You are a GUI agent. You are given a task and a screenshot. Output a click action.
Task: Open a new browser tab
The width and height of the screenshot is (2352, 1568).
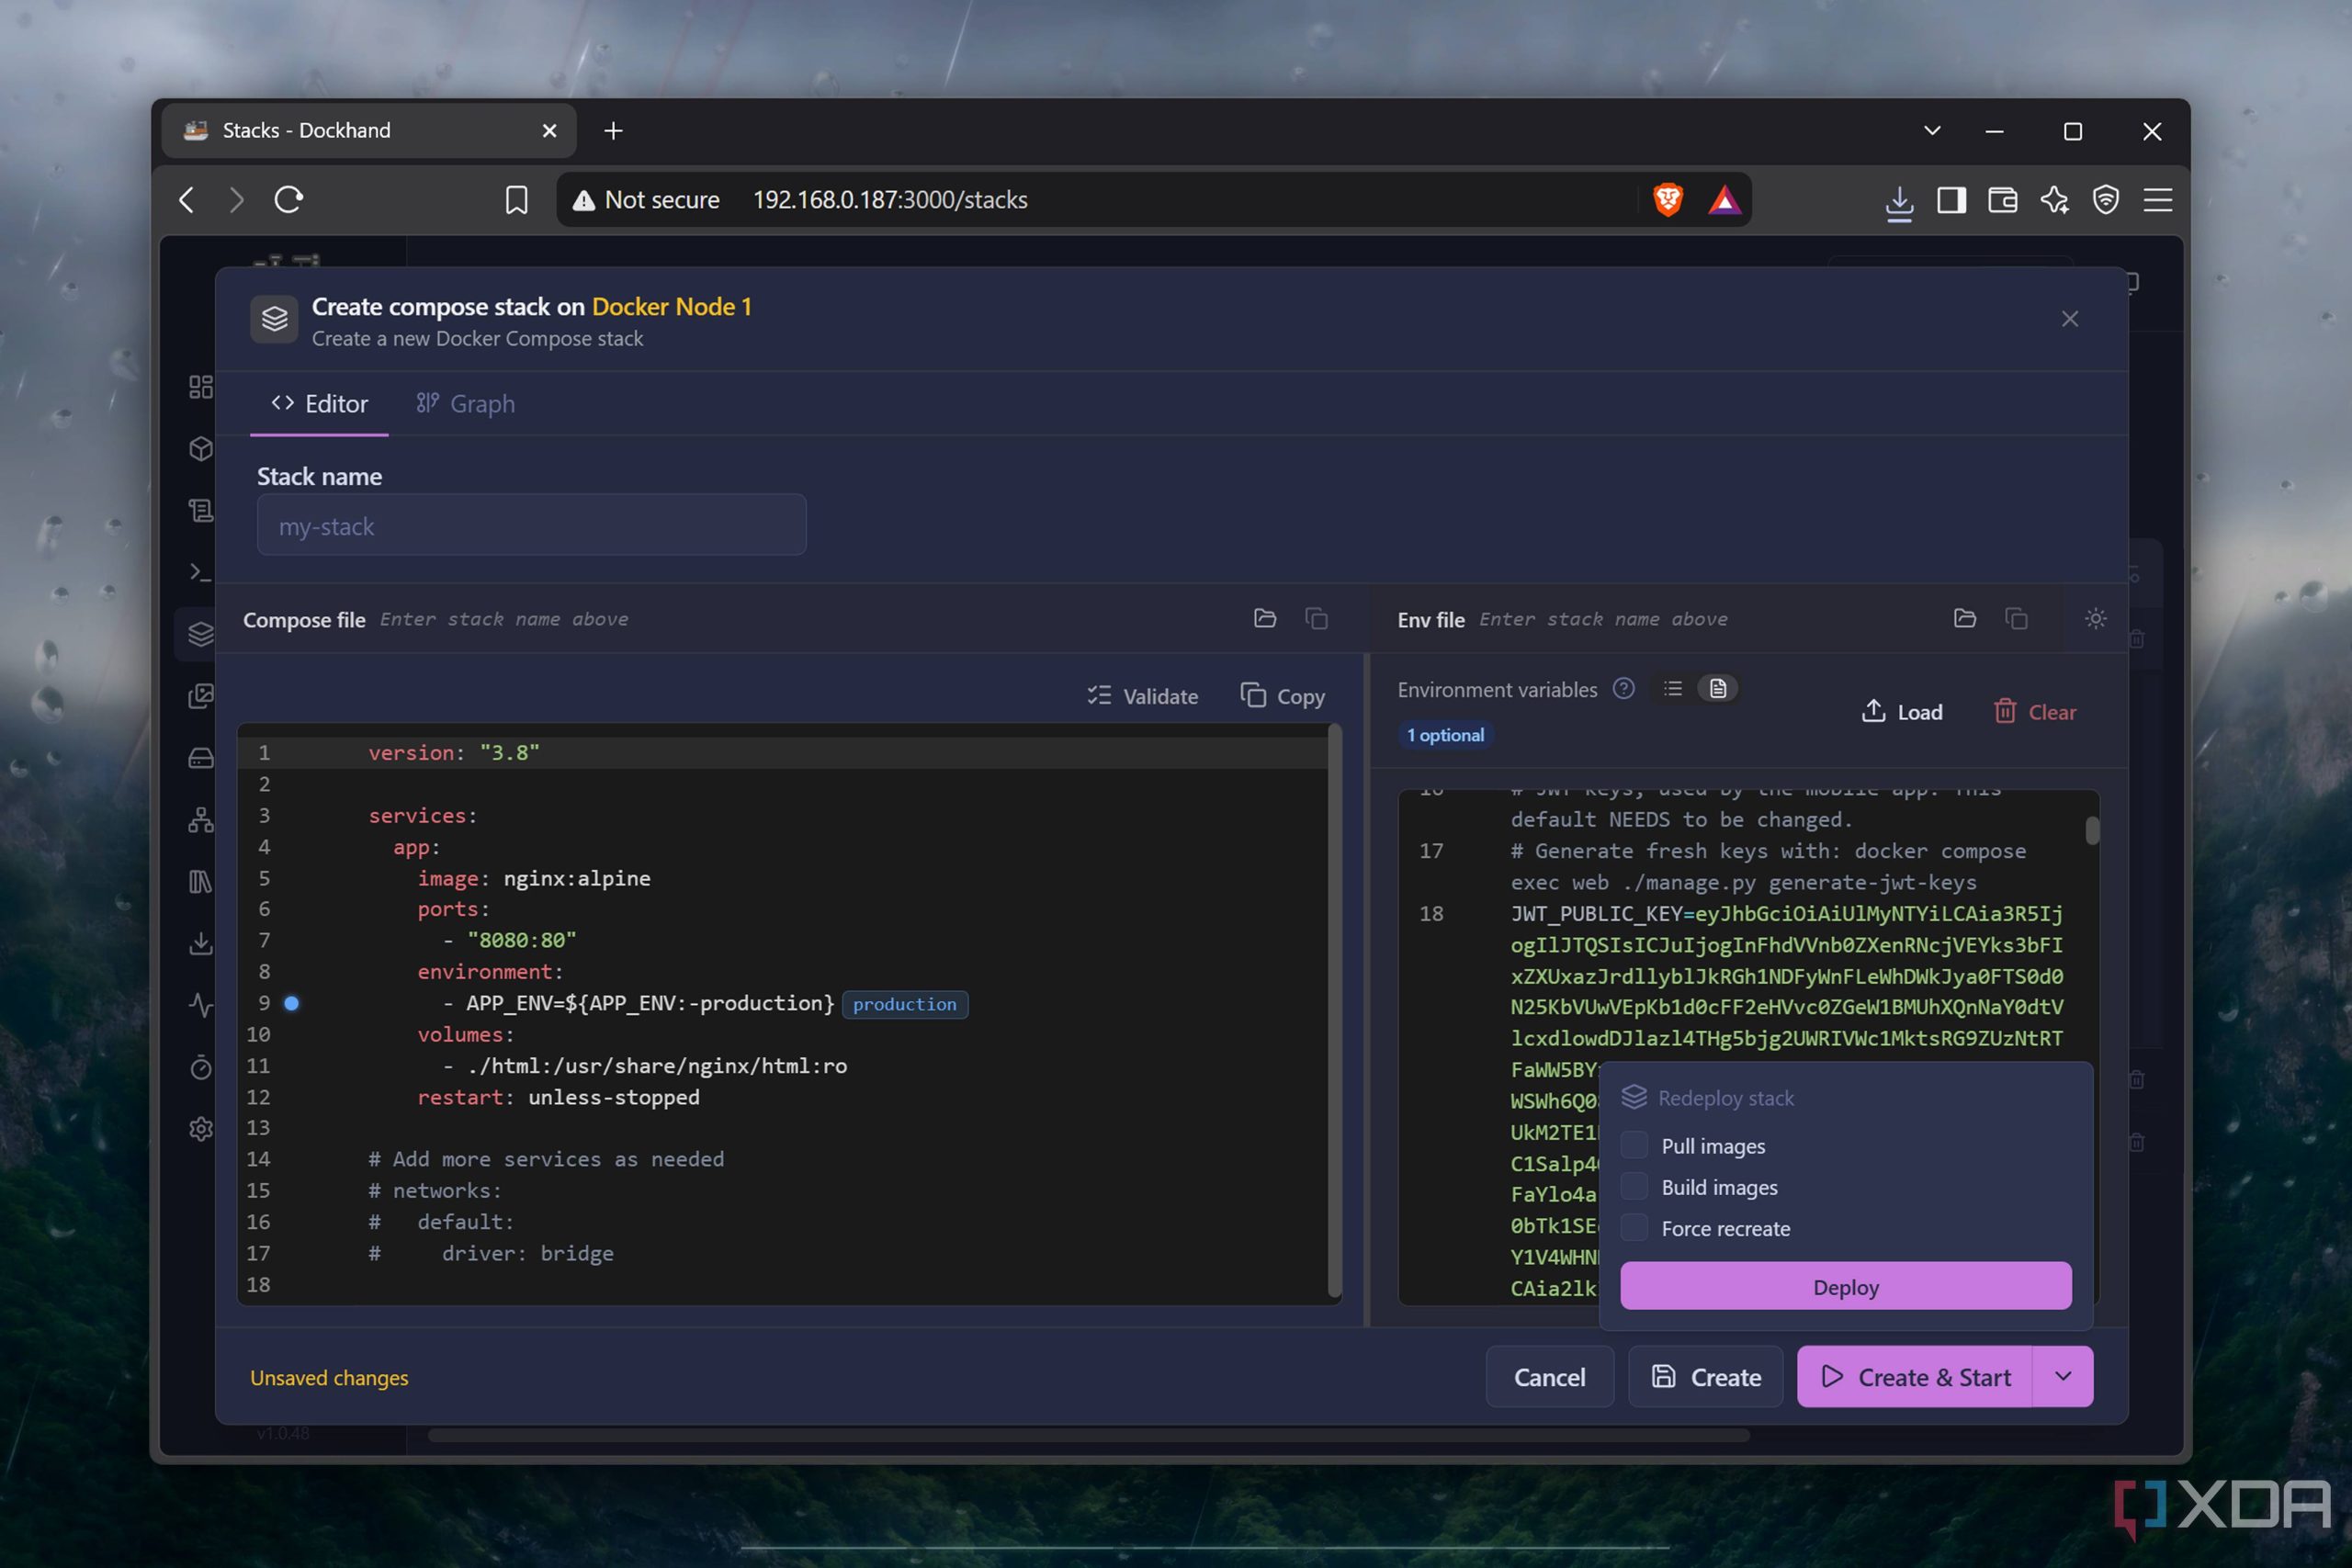tap(613, 131)
